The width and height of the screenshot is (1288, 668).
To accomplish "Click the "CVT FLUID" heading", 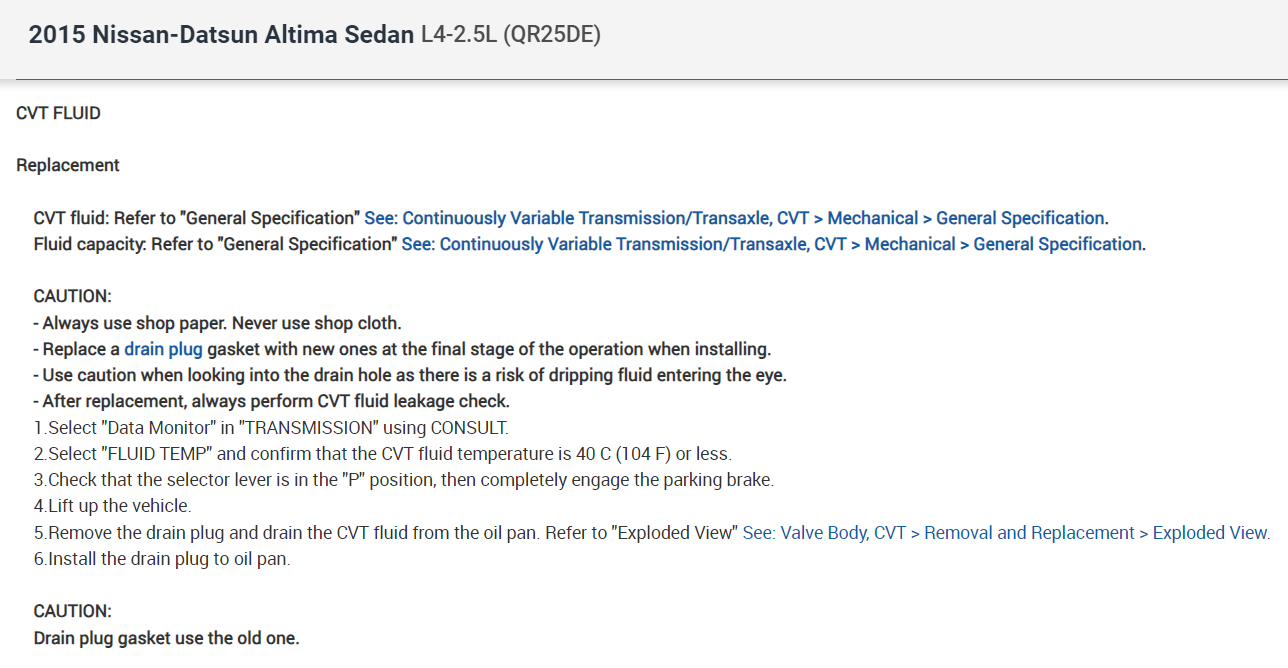I will tap(58, 113).
